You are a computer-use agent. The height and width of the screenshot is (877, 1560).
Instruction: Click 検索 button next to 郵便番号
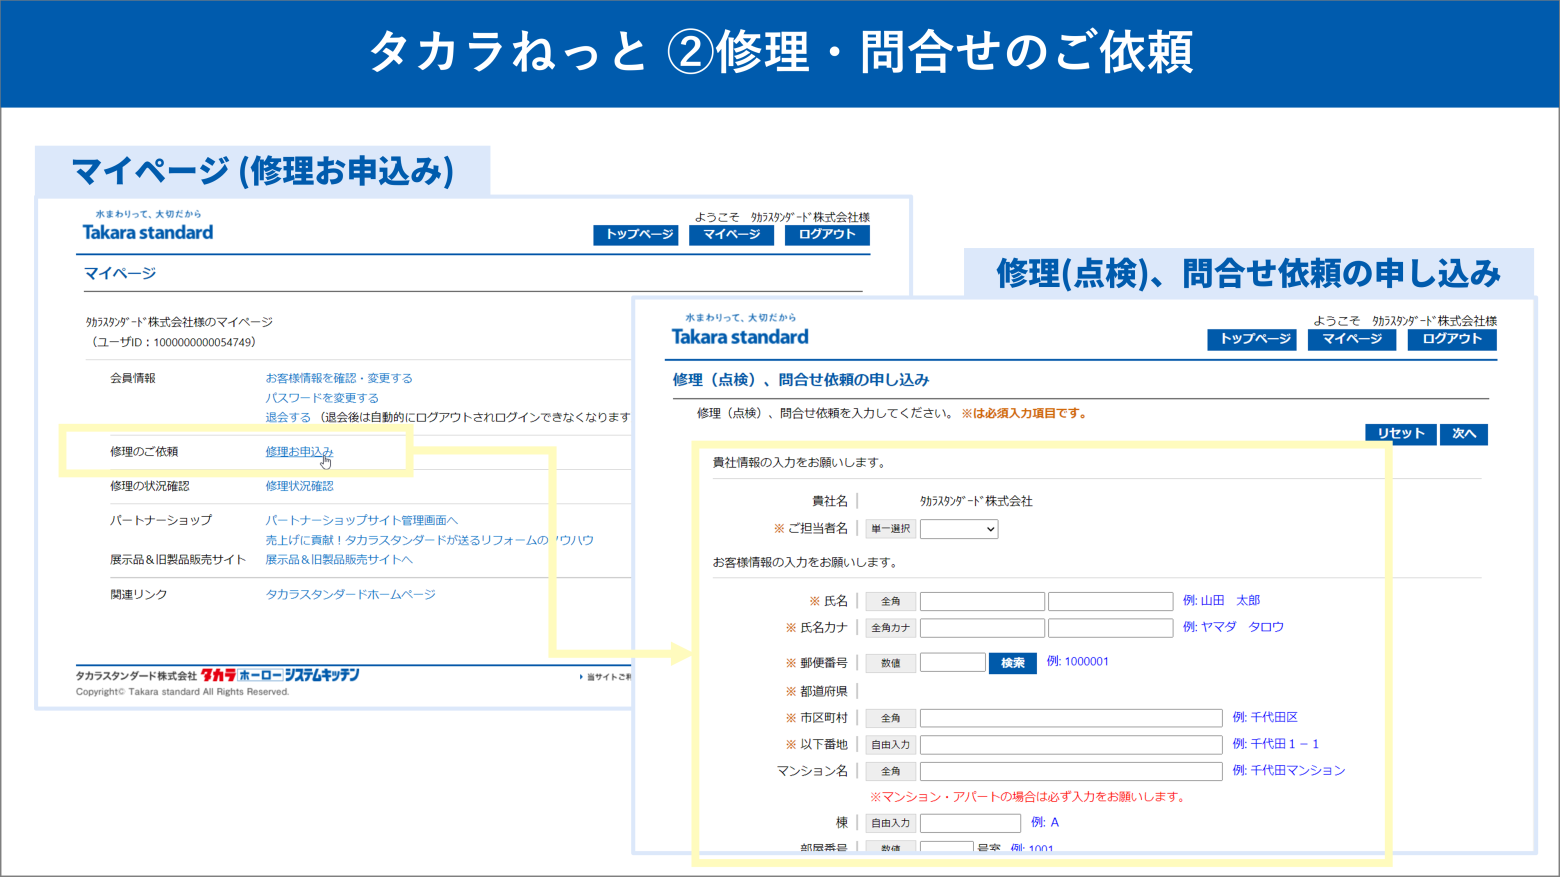1012,663
